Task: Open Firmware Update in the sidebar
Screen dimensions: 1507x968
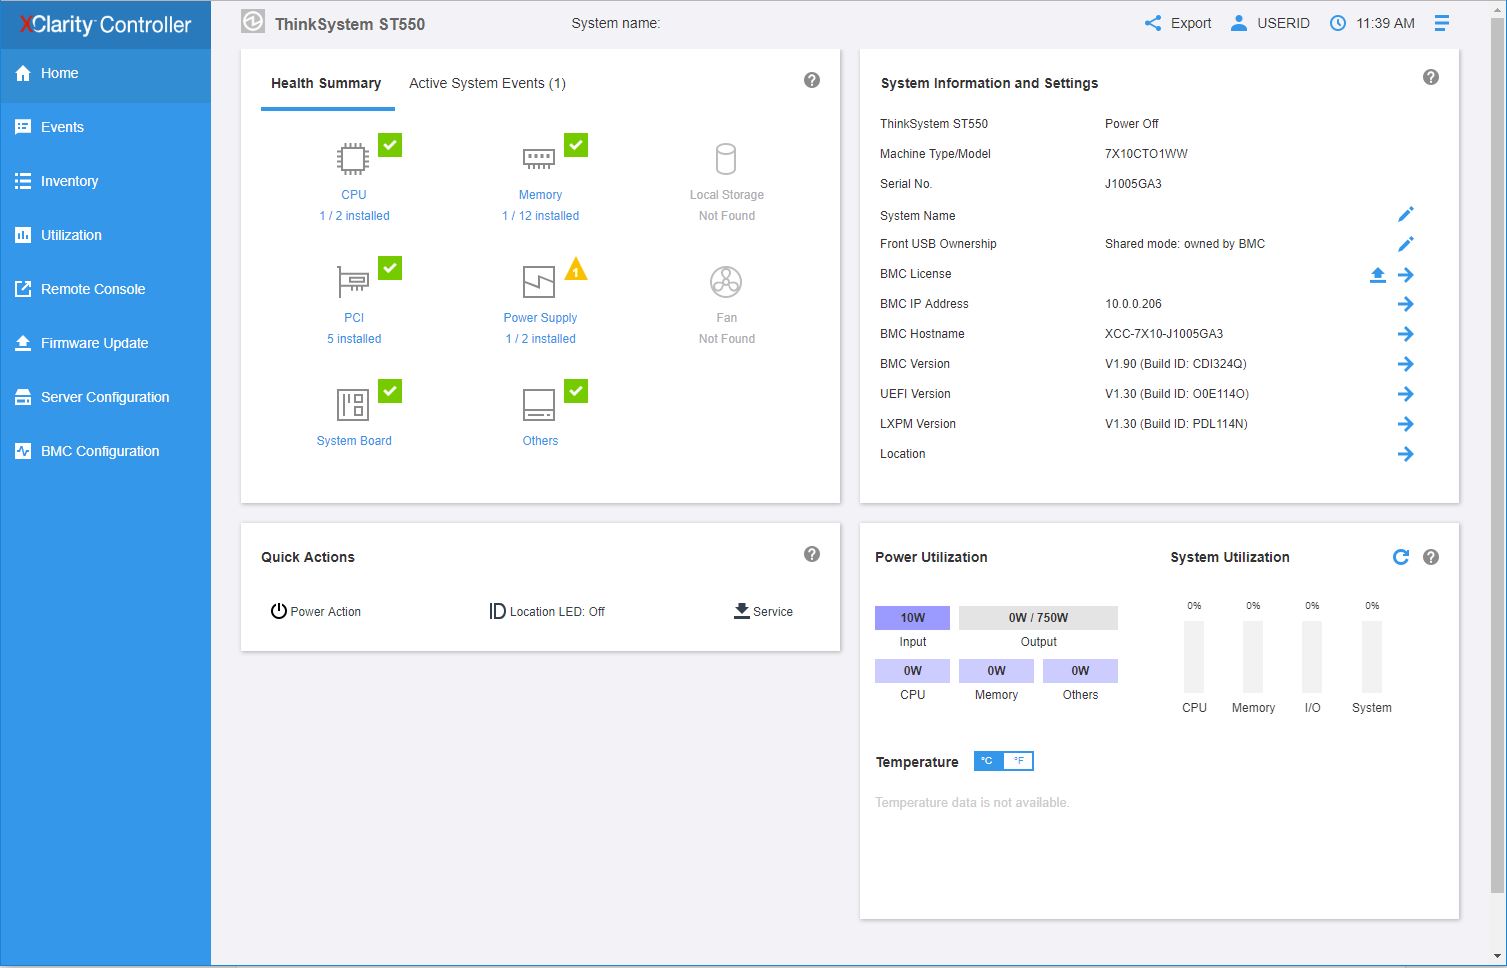Action: [x=94, y=343]
